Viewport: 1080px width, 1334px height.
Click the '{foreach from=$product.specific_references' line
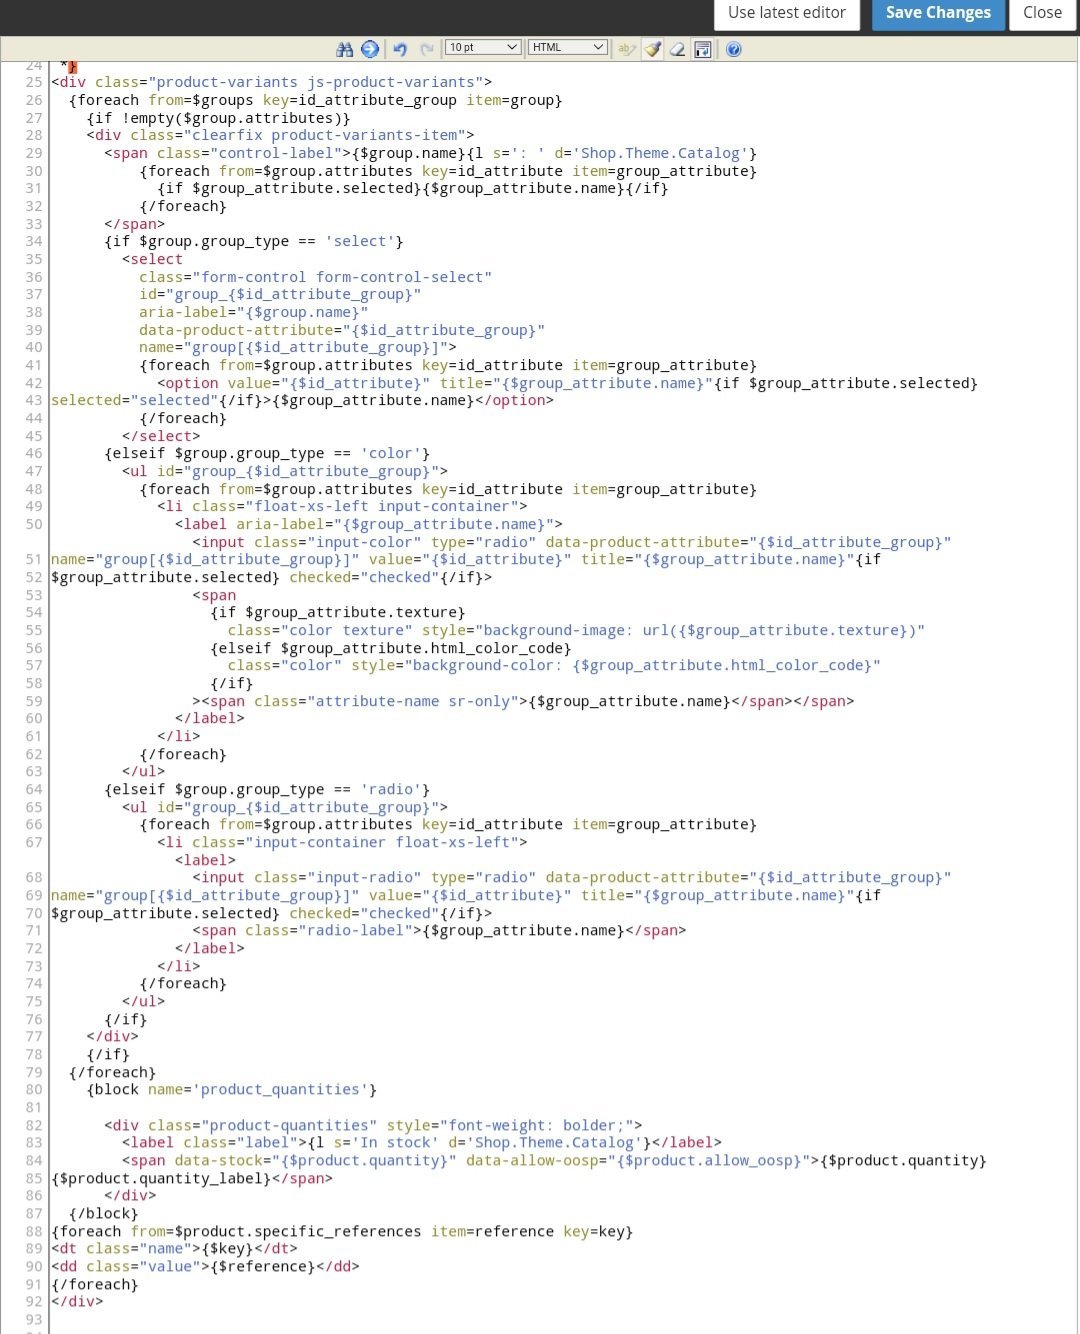[342, 1231]
